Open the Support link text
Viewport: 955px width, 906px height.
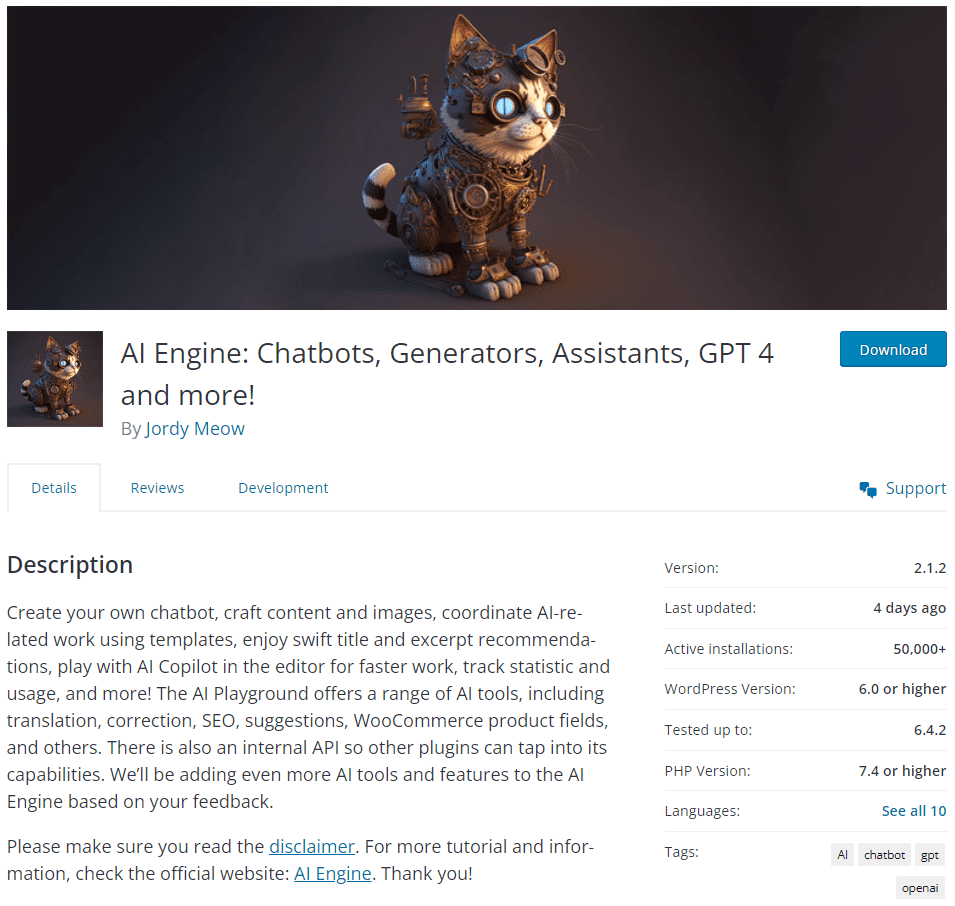point(915,488)
